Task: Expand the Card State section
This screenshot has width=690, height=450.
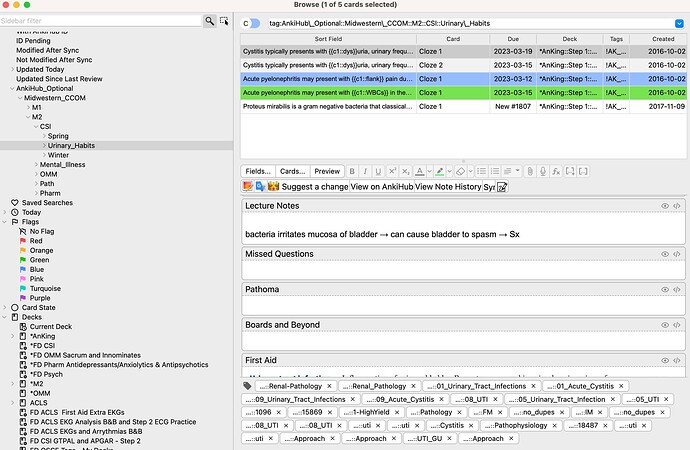Action: (x=4, y=307)
